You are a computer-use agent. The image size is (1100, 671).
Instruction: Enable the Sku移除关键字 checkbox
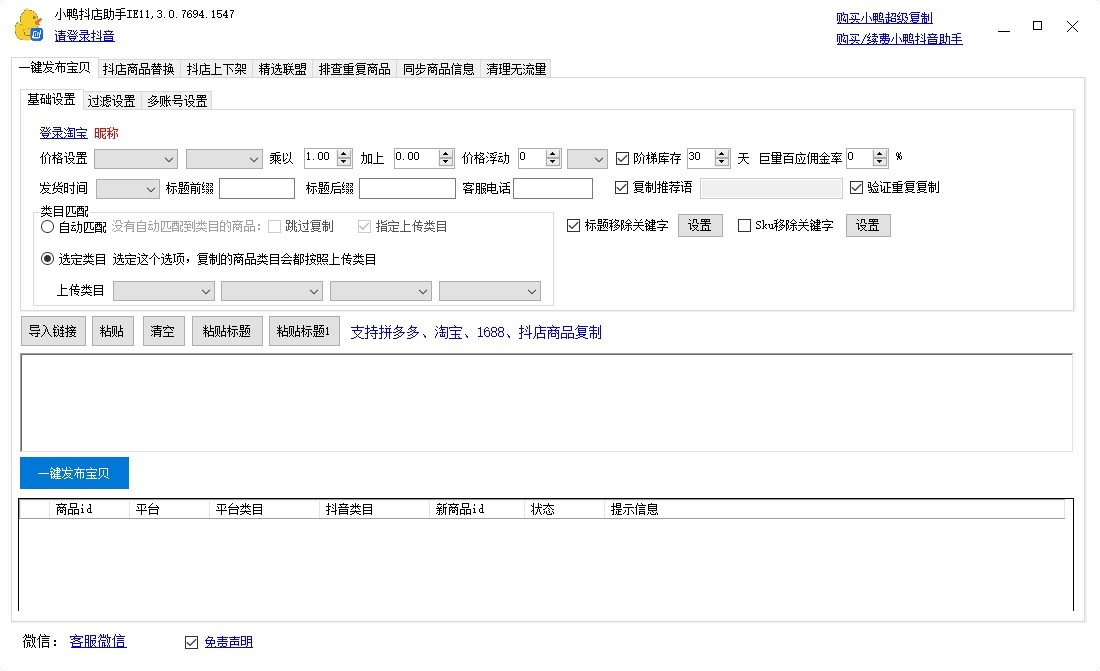pyautogui.click(x=744, y=225)
